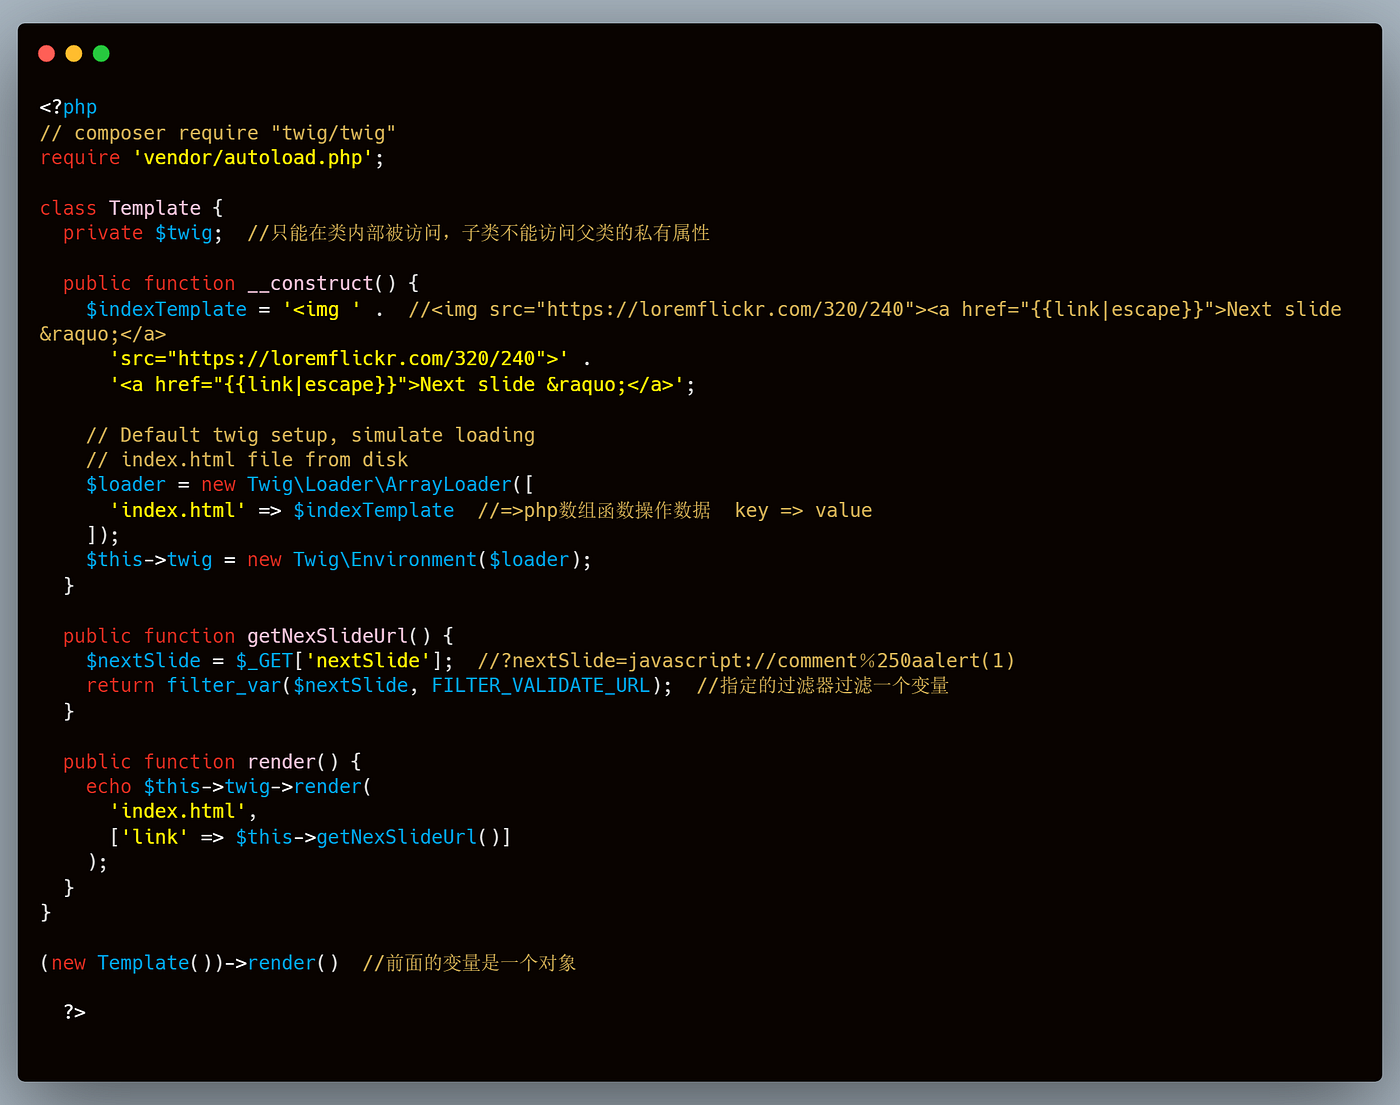The image size is (1400, 1105).
Task: Click the '(new Template())->render()' statement
Action: 189,963
